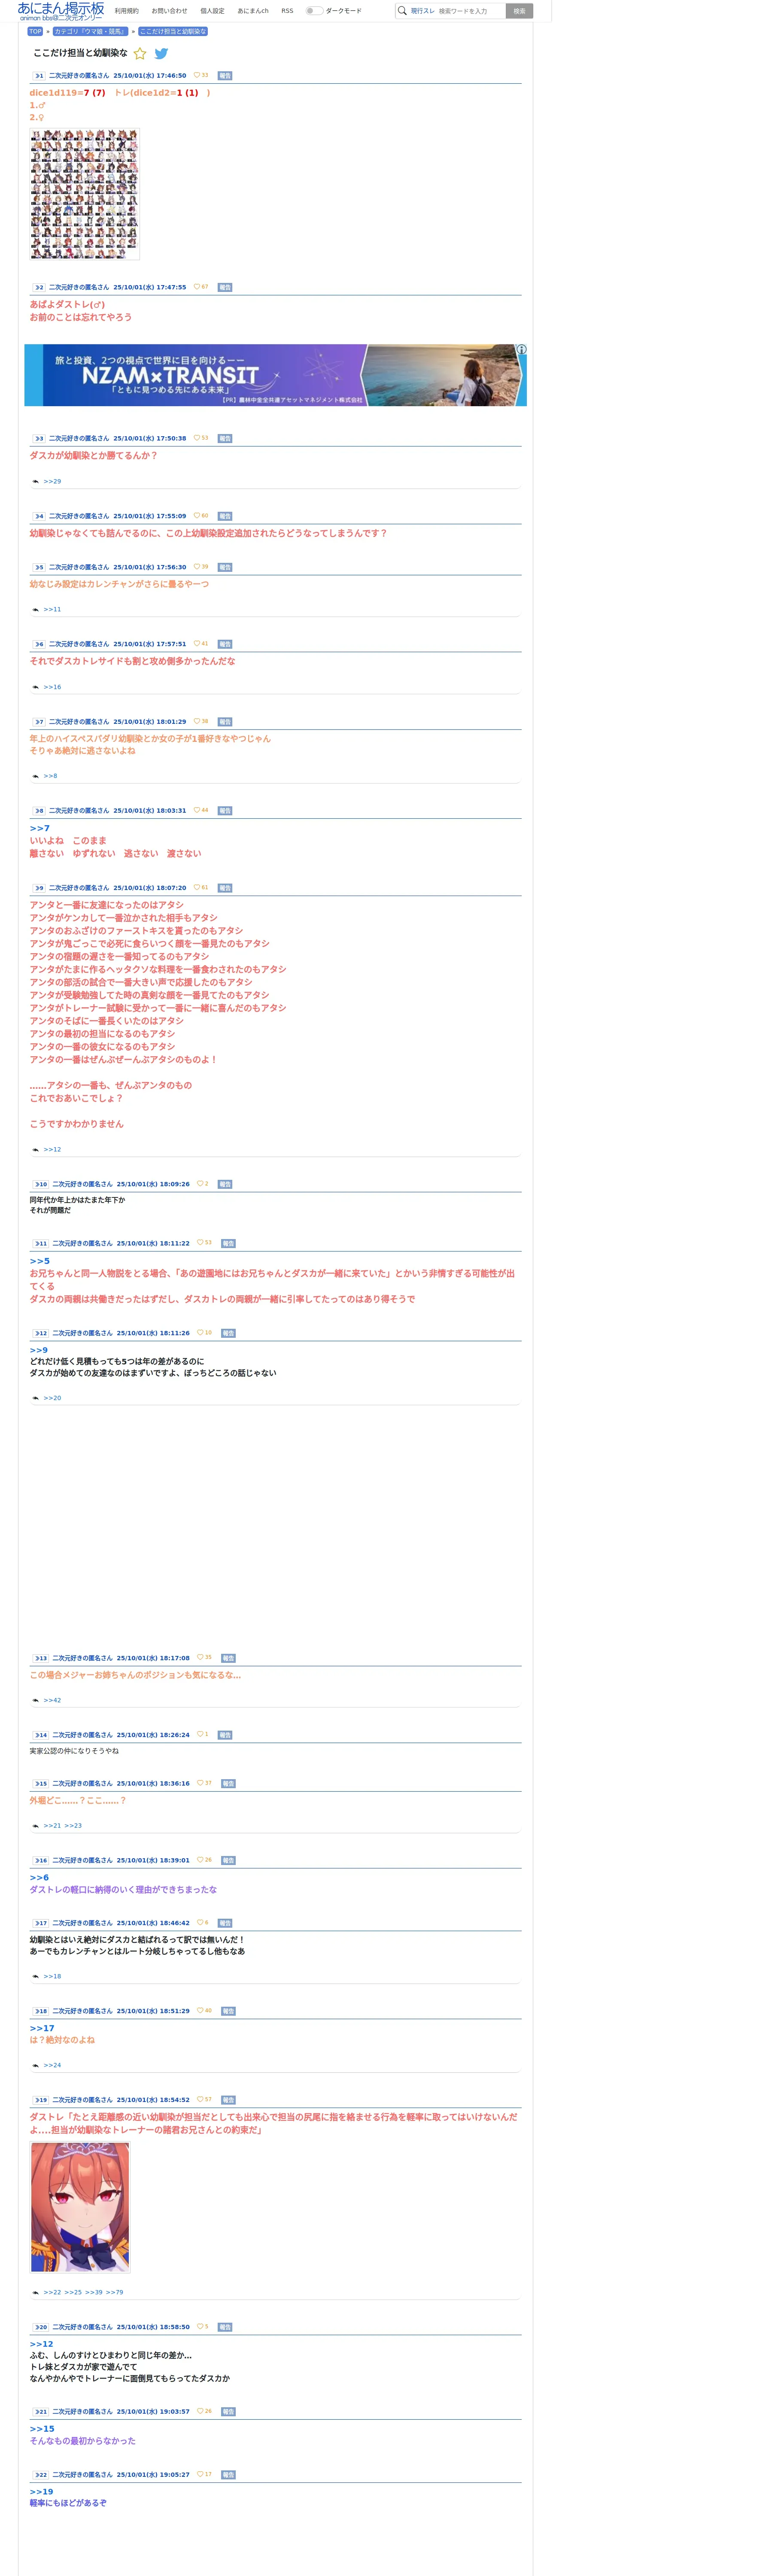The height and width of the screenshot is (2576, 778).
Task: Click the NZAM×TRANSIT advertisement banner
Action: pos(275,375)
